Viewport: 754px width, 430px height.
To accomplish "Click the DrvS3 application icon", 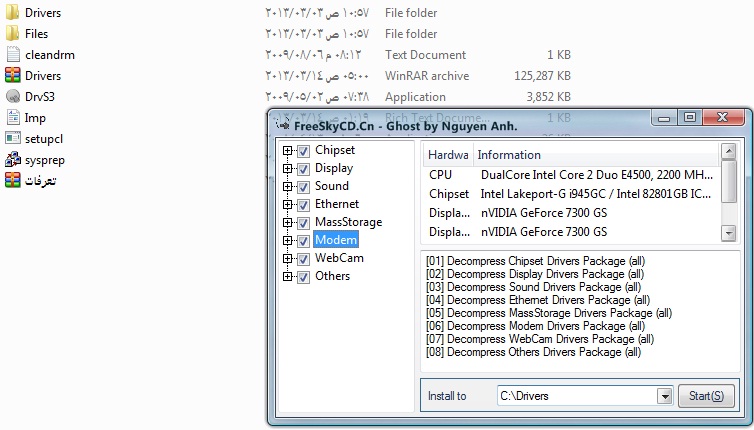I will coord(13,96).
